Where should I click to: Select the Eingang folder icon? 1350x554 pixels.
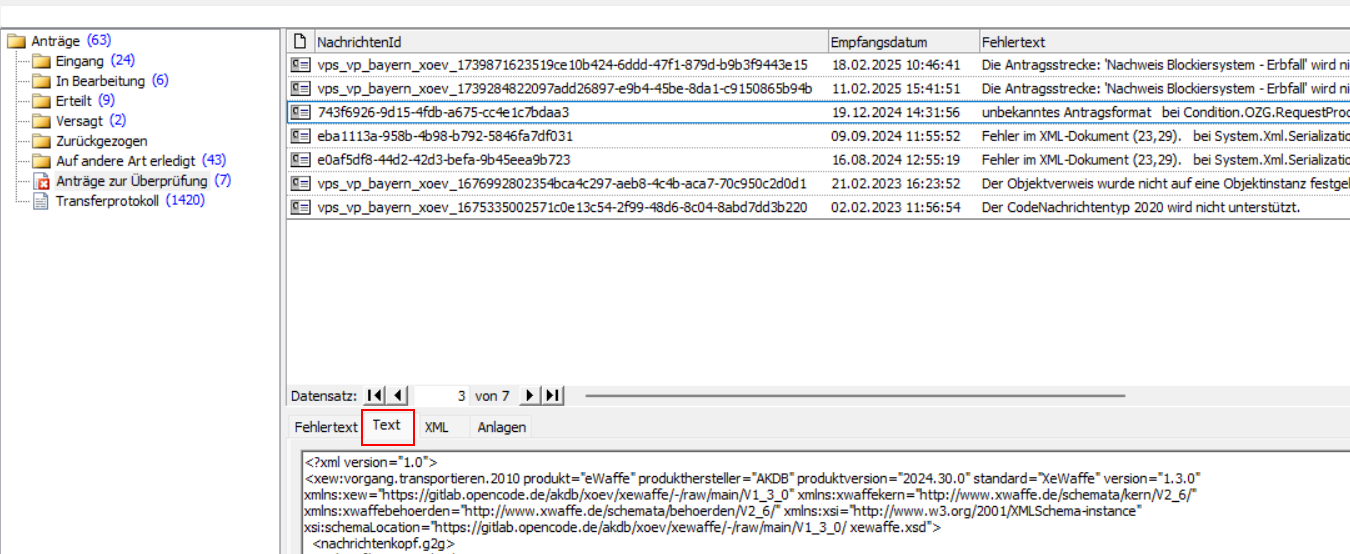tap(41, 61)
